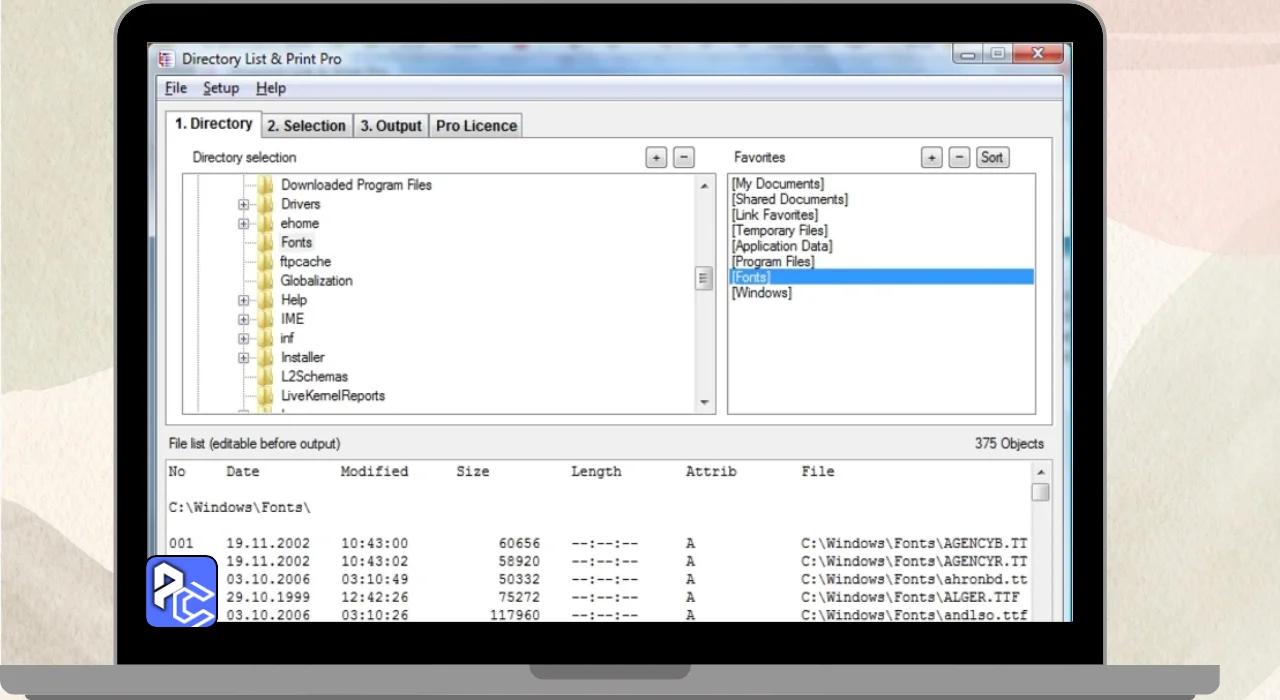
Task: Click the plus button beside Directory selection
Action: (x=656, y=157)
